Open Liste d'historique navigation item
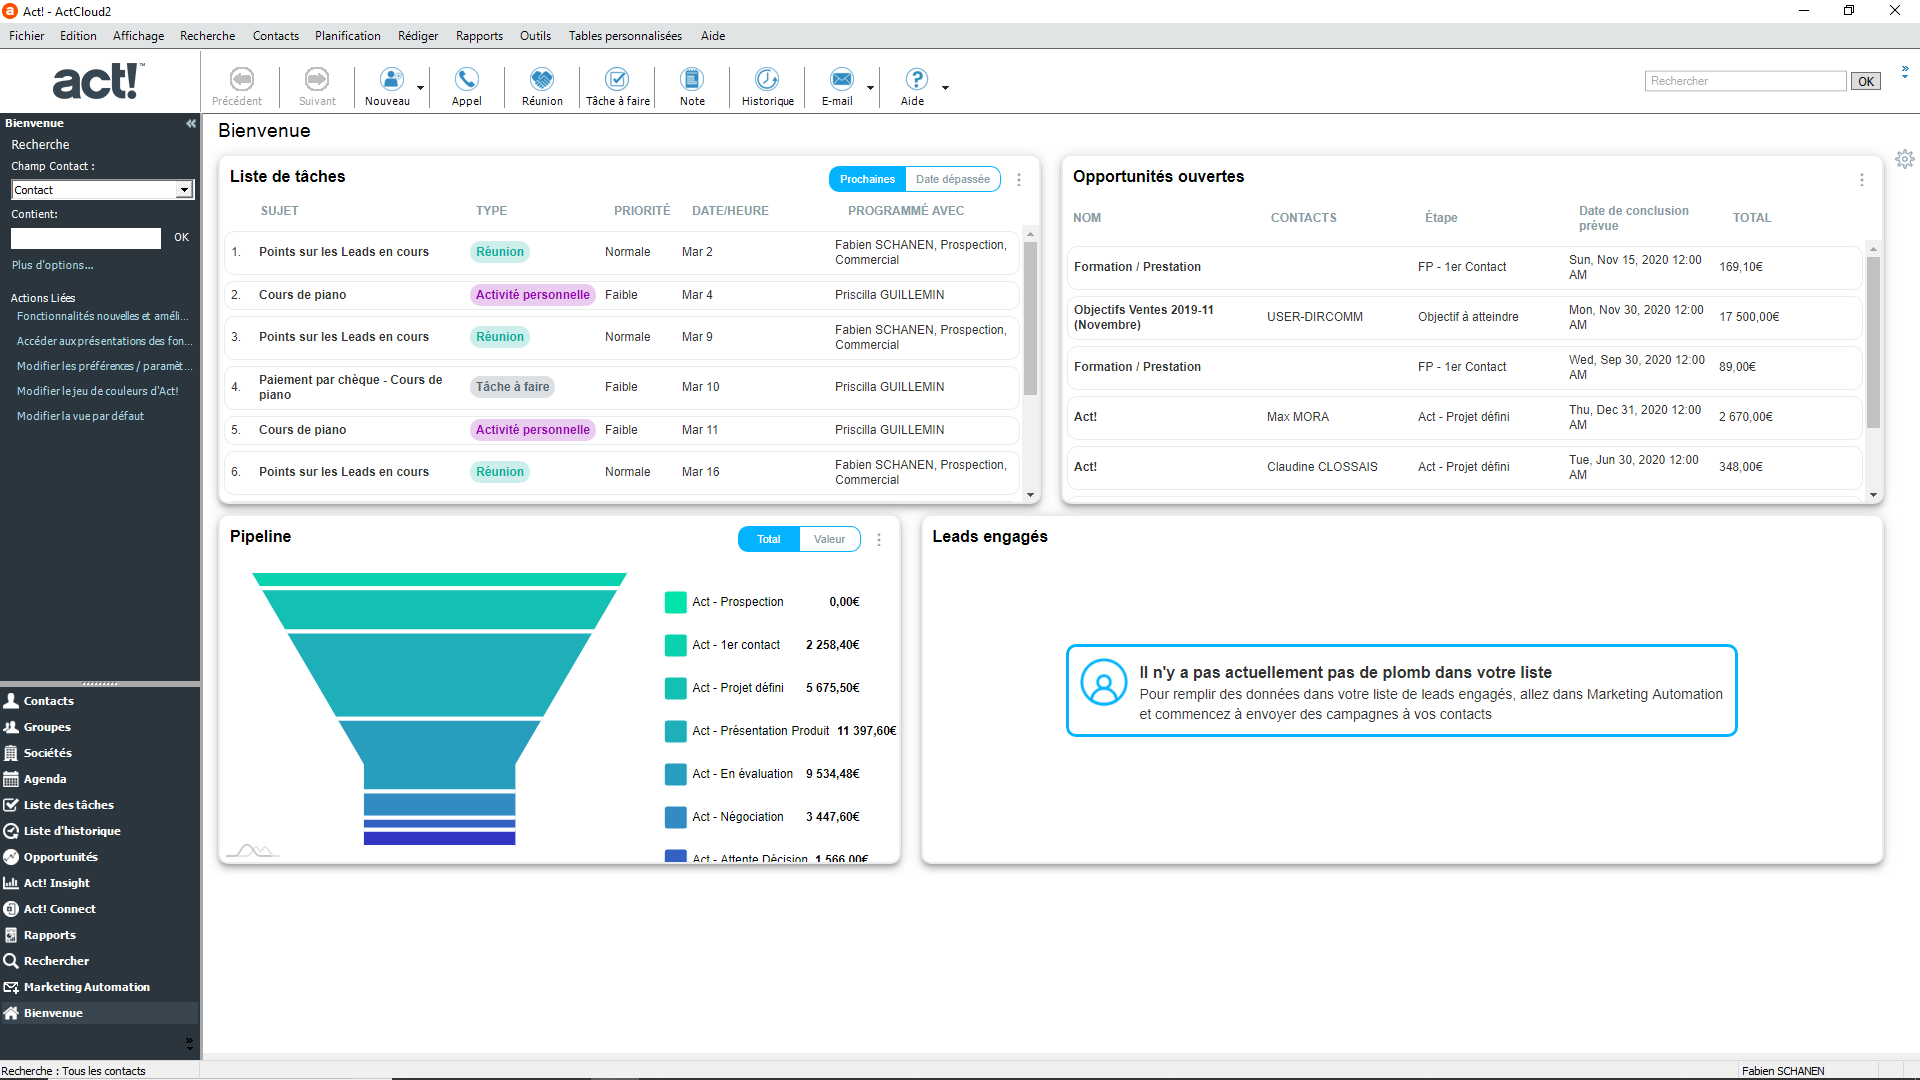This screenshot has height=1080, width=1920. tap(72, 831)
